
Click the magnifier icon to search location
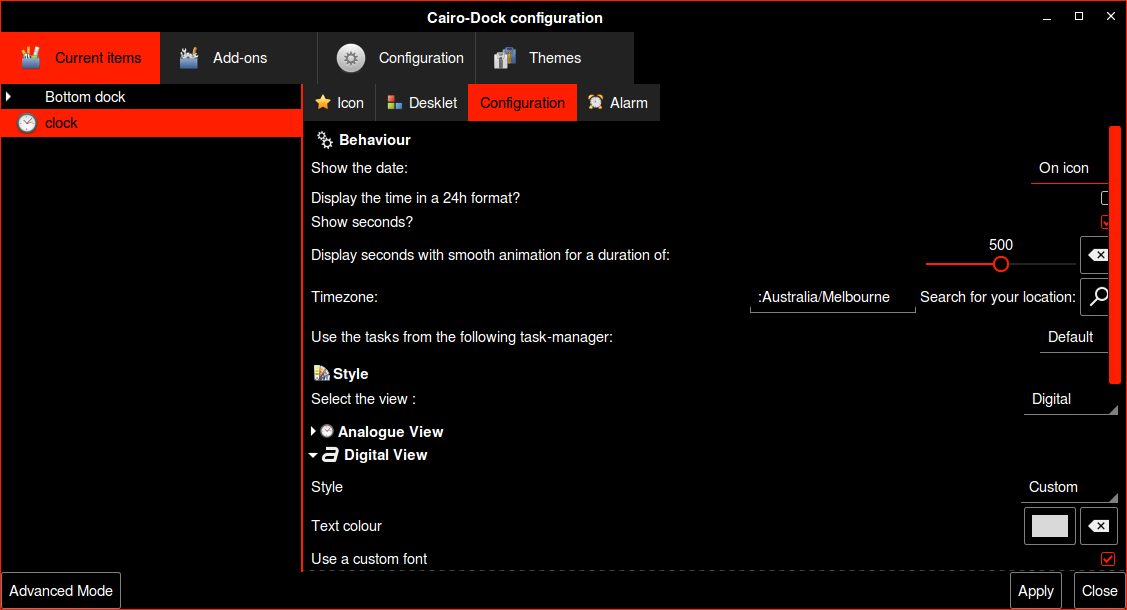tap(1098, 296)
